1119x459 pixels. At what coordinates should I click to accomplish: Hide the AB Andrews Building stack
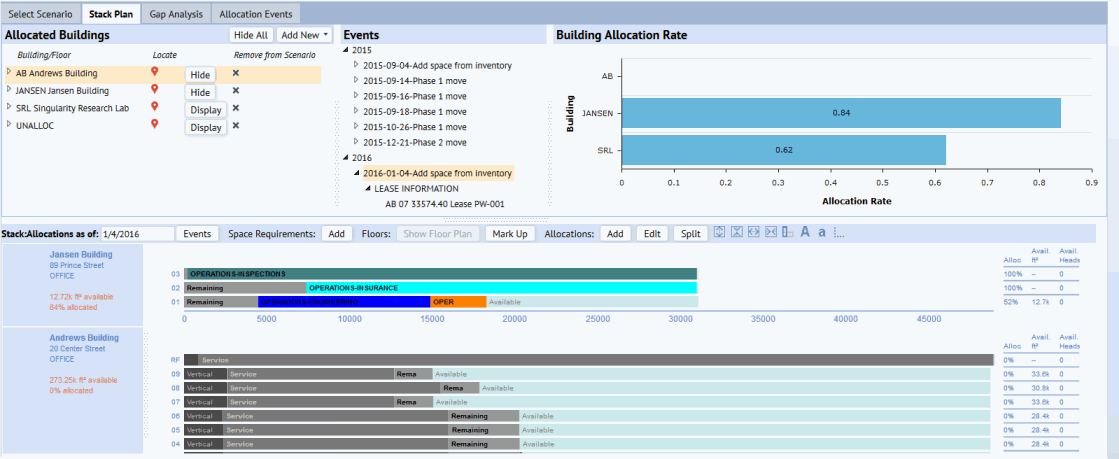point(201,75)
